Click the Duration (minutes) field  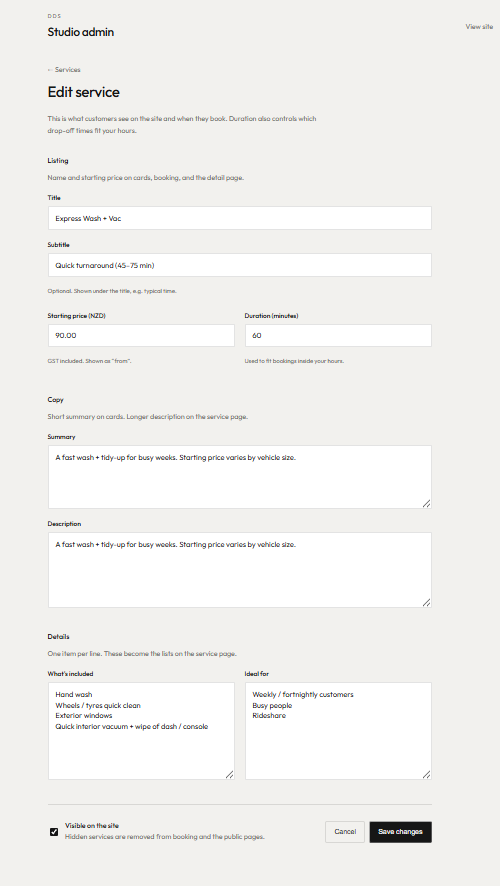coord(338,336)
